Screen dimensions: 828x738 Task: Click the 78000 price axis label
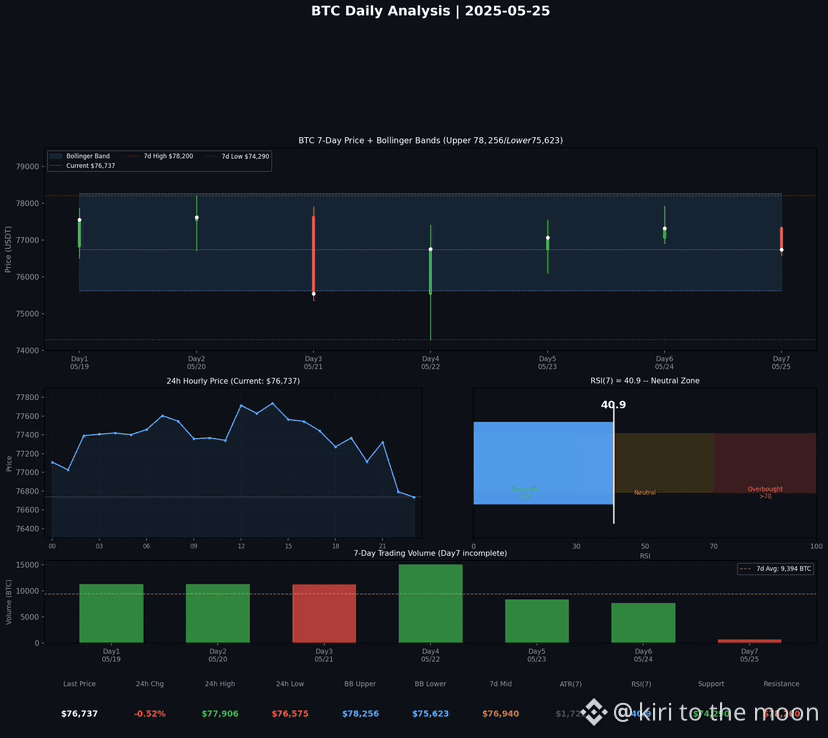pos(27,203)
